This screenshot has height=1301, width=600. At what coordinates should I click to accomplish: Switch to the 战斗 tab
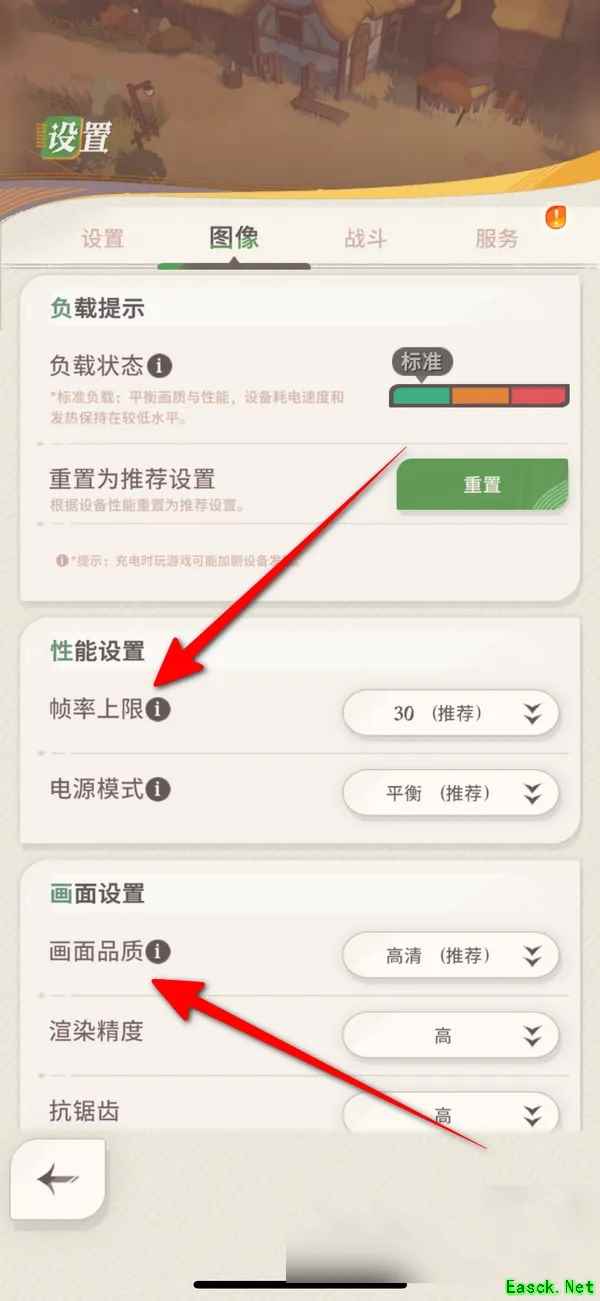pyautogui.click(x=365, y=238)
